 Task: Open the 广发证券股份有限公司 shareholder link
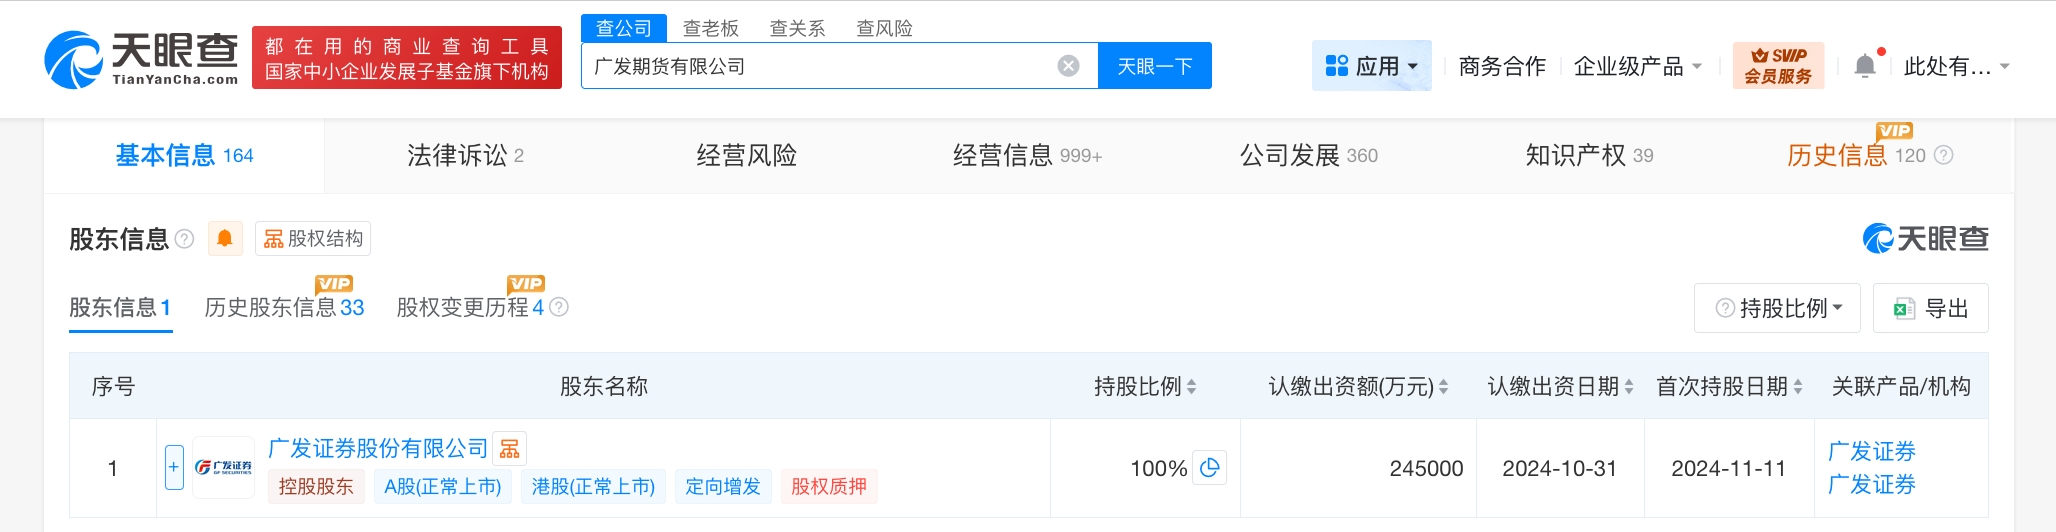point(378,448)
